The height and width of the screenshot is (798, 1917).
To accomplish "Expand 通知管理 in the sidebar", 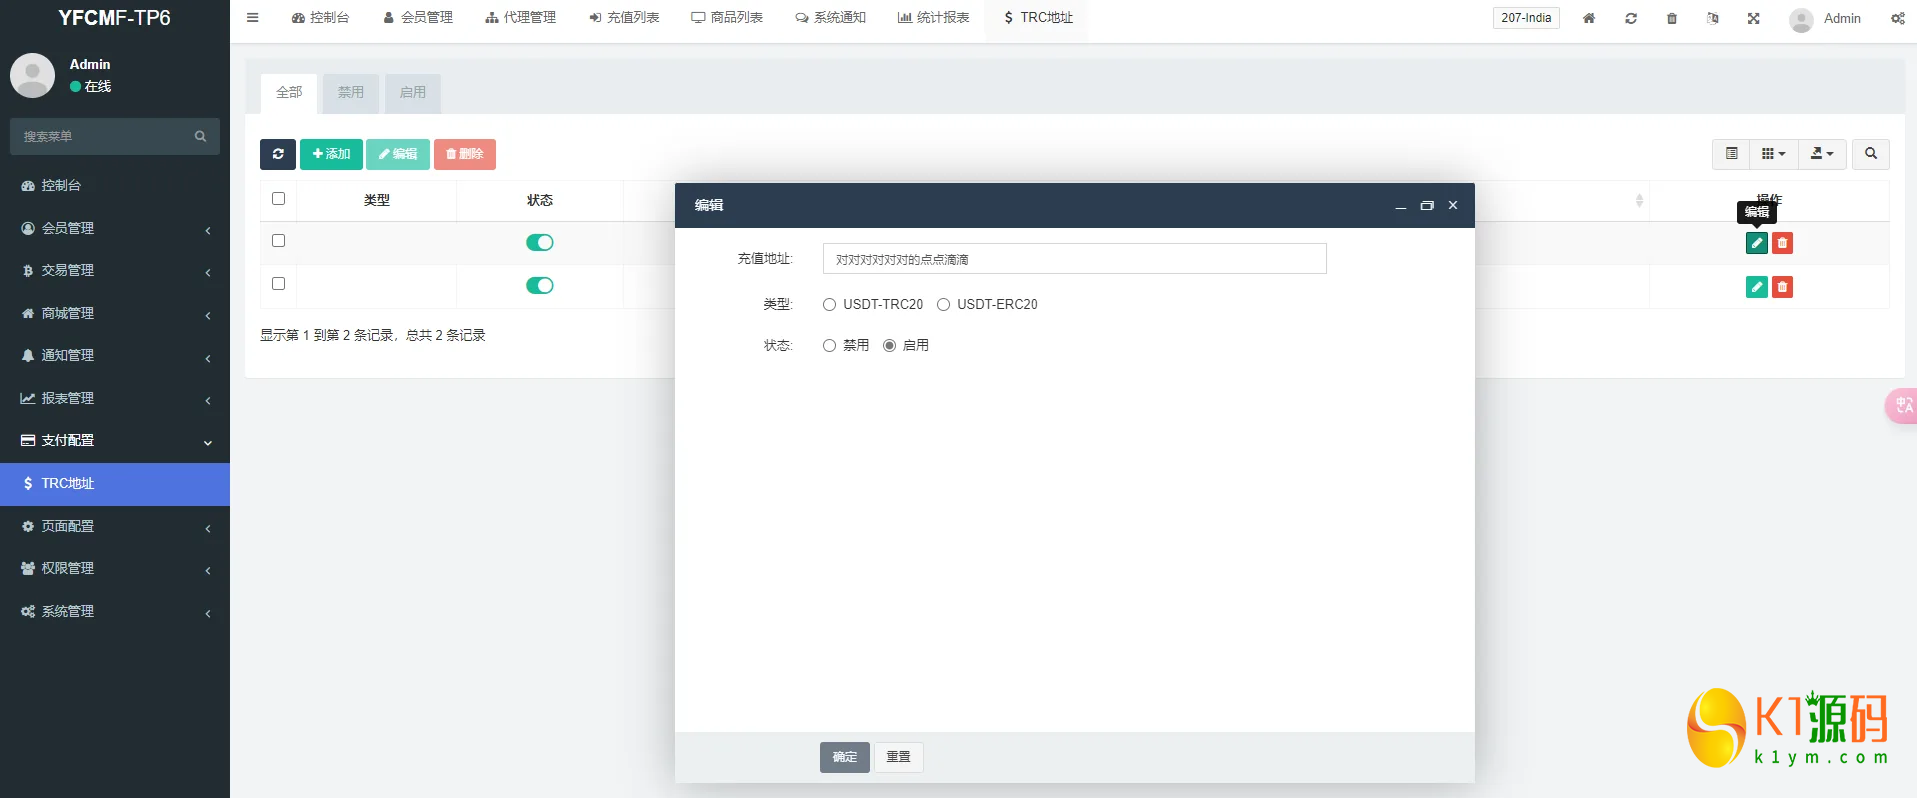I will click(x=115, y=355).
